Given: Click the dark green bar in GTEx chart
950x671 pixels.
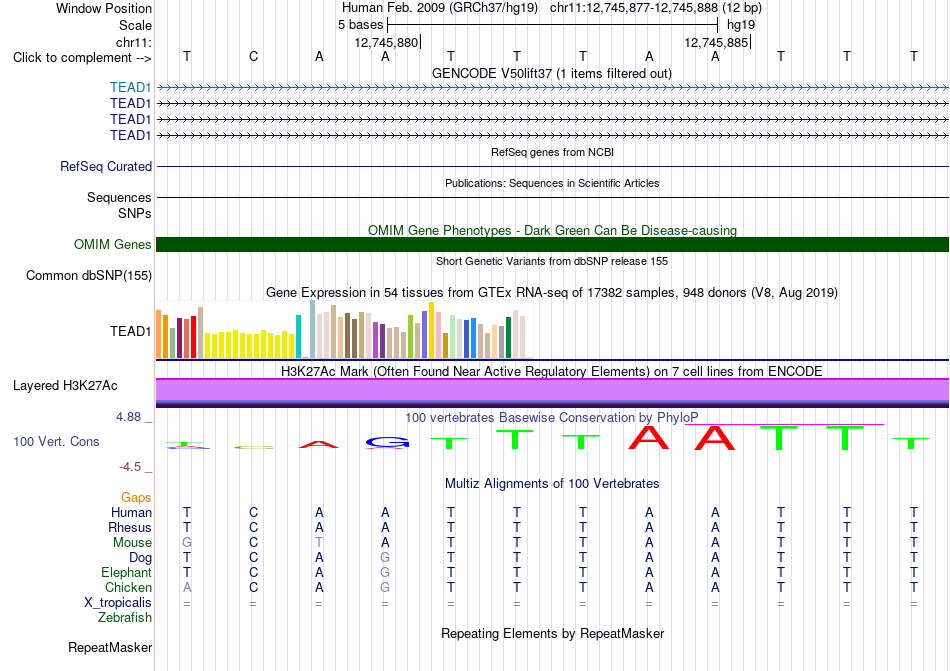Looking at the screenshot, I should tap(508, 337).
